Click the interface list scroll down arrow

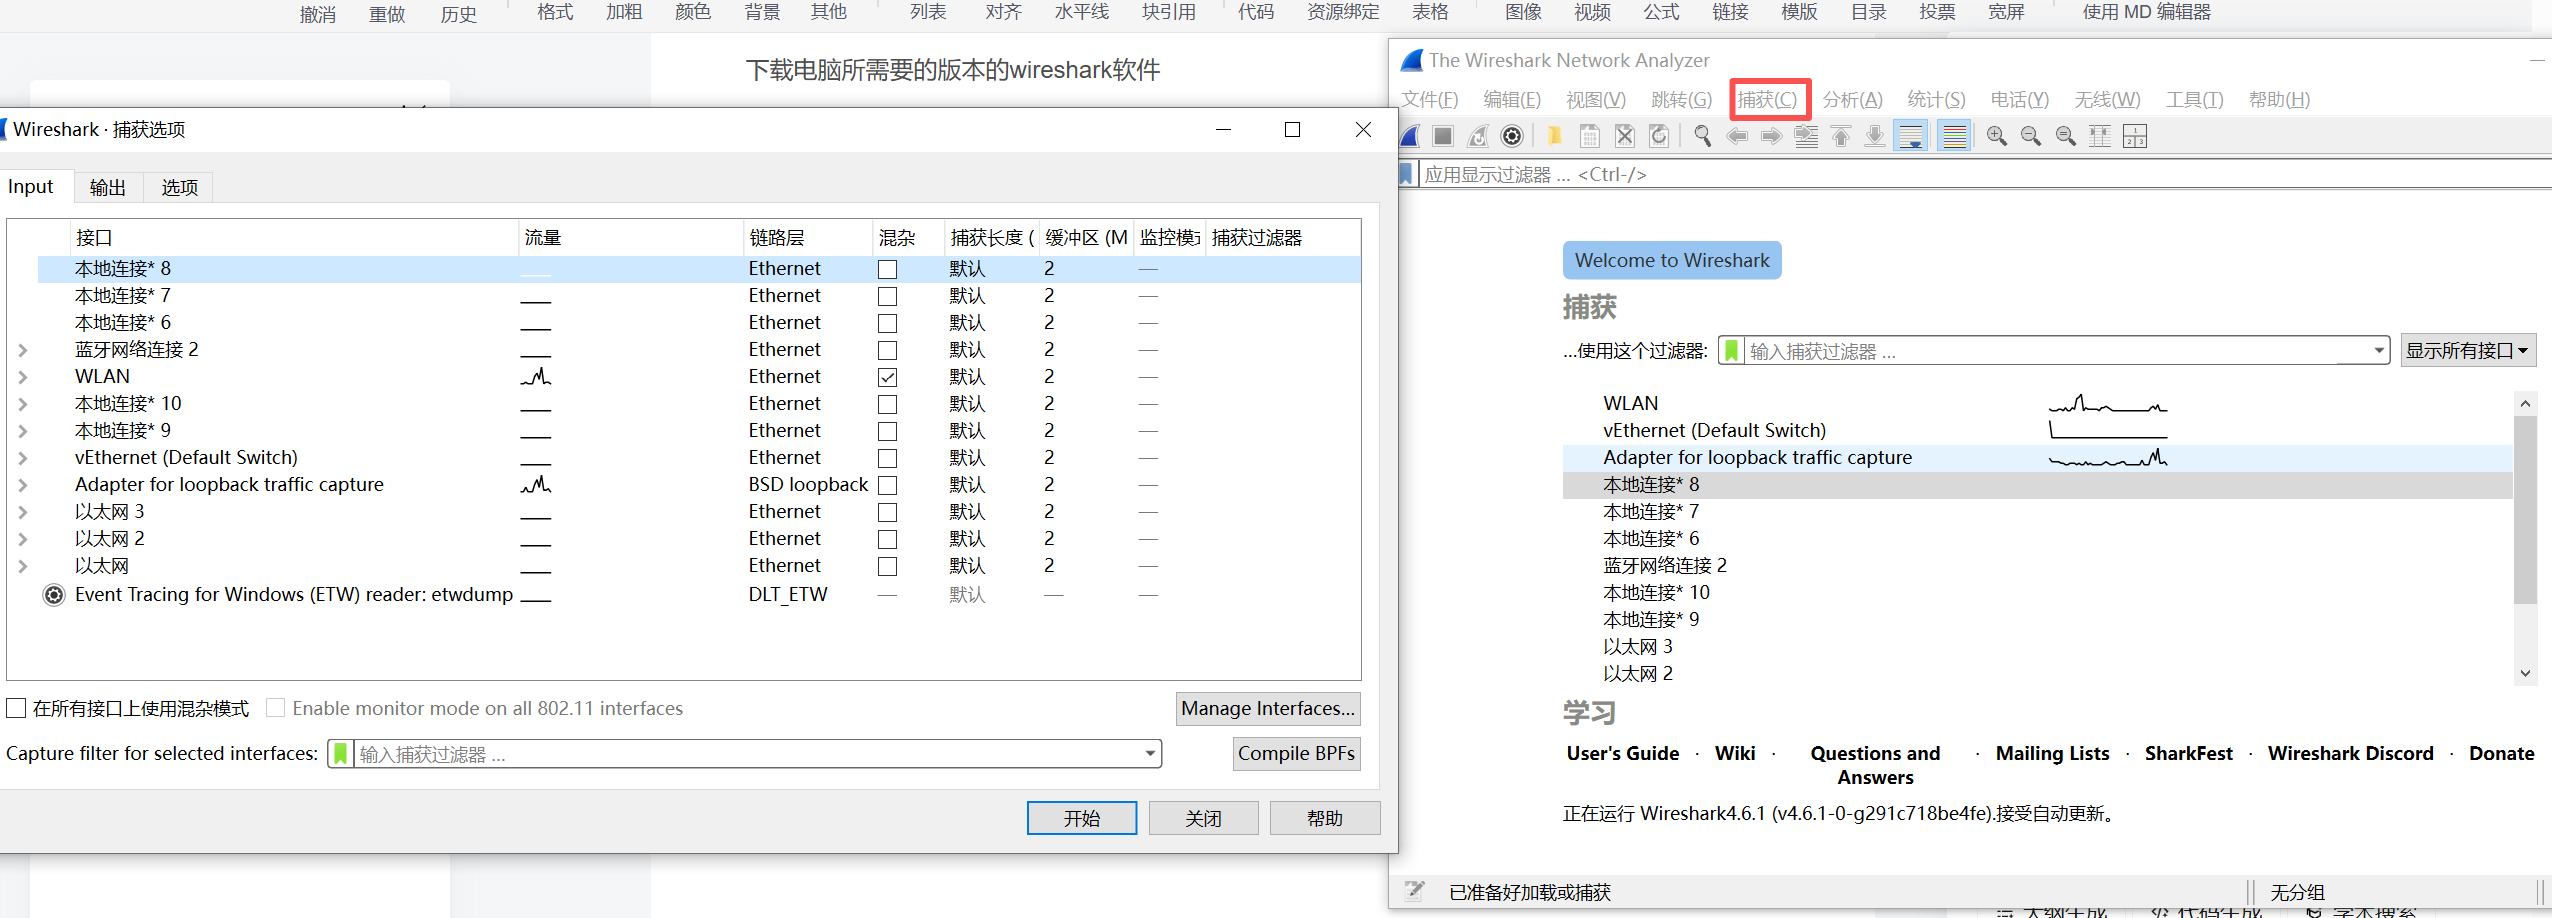[2525, 674]
